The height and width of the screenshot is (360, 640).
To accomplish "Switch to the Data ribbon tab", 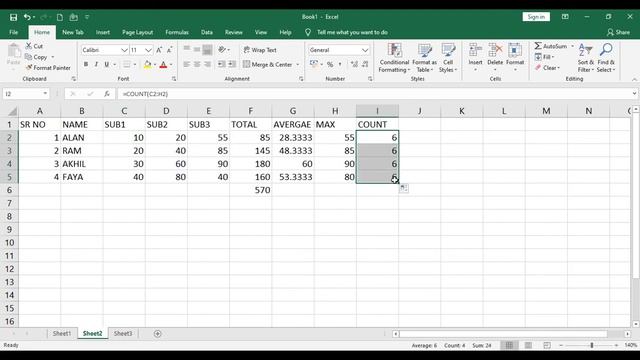I will 207,32.
